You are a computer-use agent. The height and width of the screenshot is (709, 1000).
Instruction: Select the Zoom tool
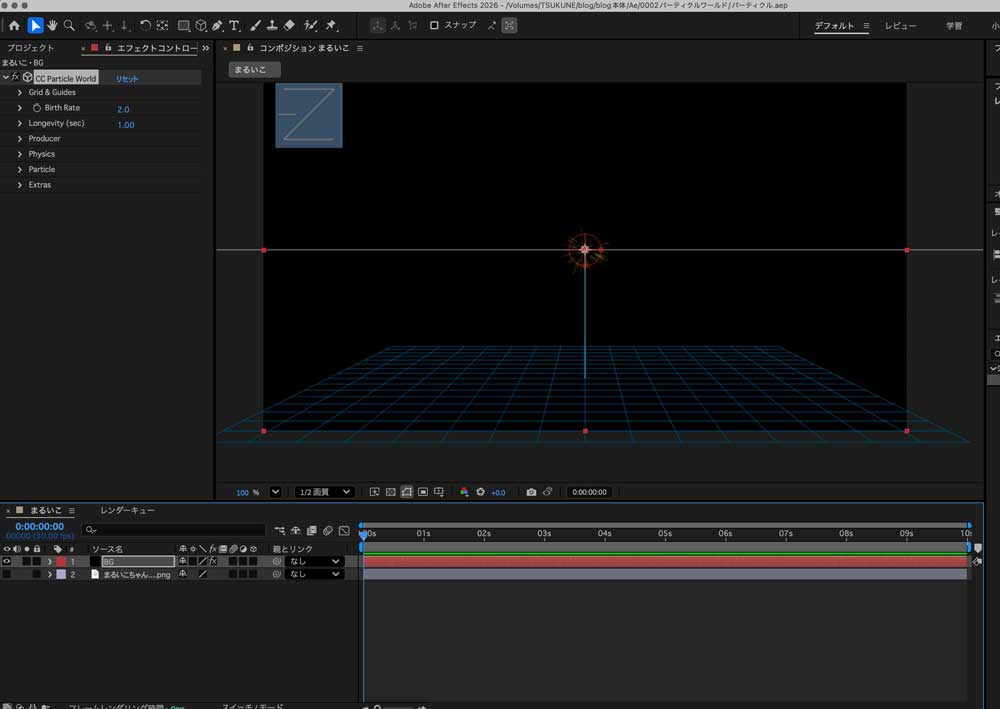point(68,25)
